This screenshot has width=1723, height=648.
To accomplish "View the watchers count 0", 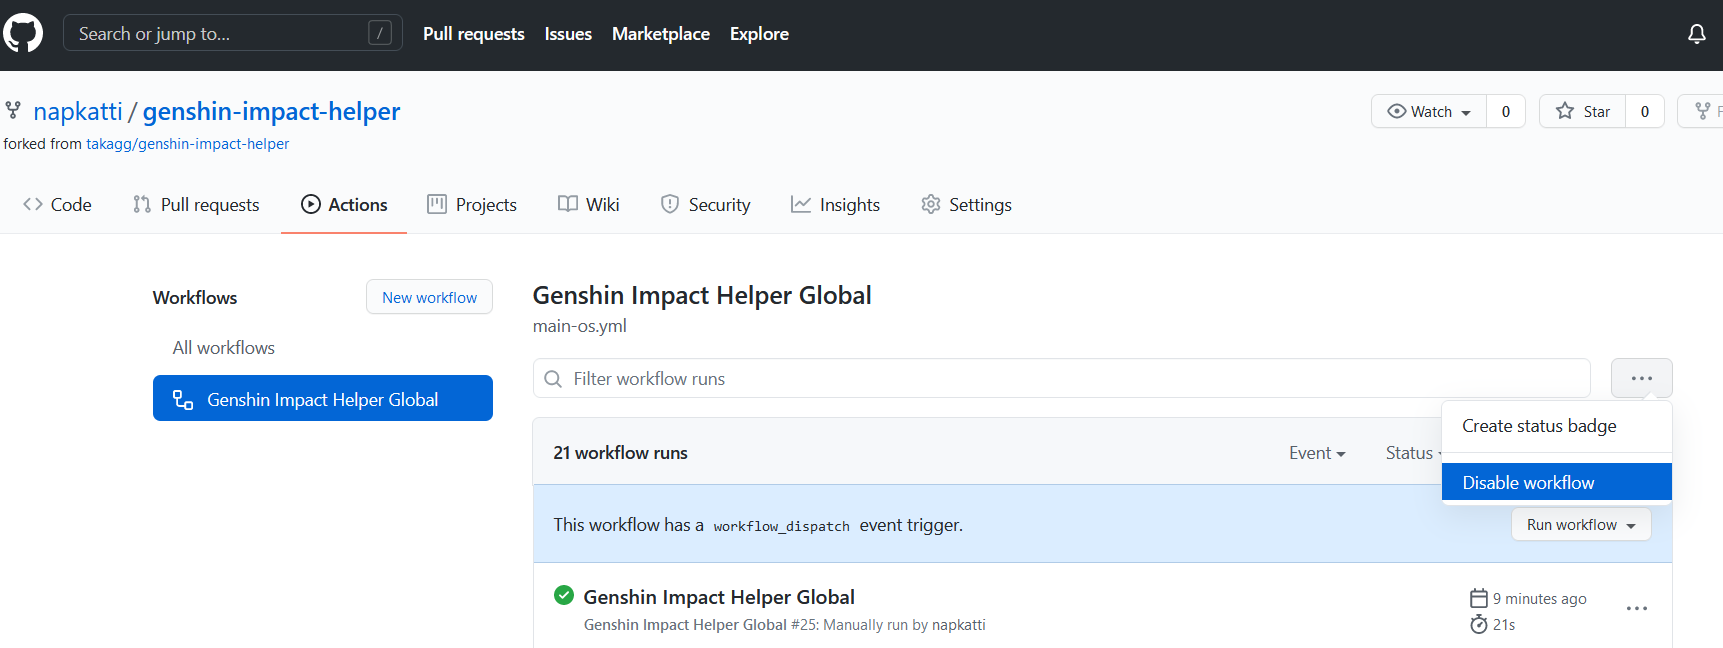I will [1505, 111].
